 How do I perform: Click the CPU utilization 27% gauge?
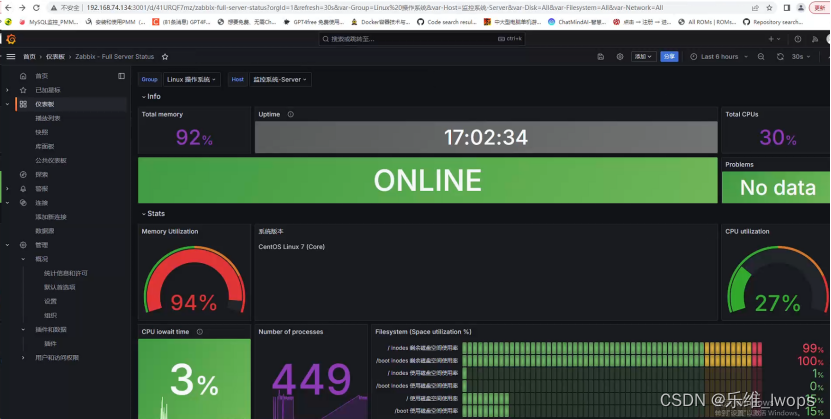[776, 278]
